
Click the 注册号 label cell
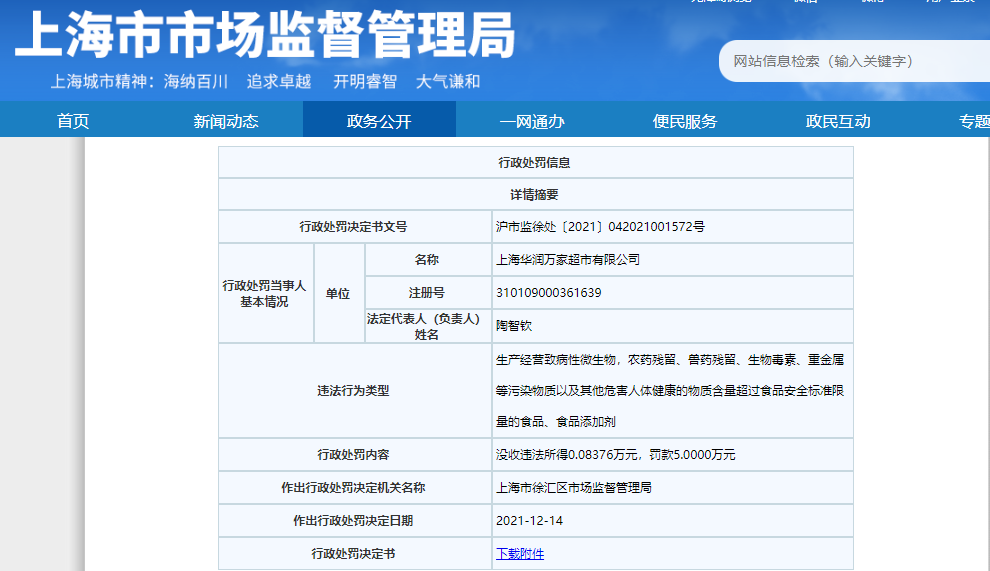tap(428, 293)
